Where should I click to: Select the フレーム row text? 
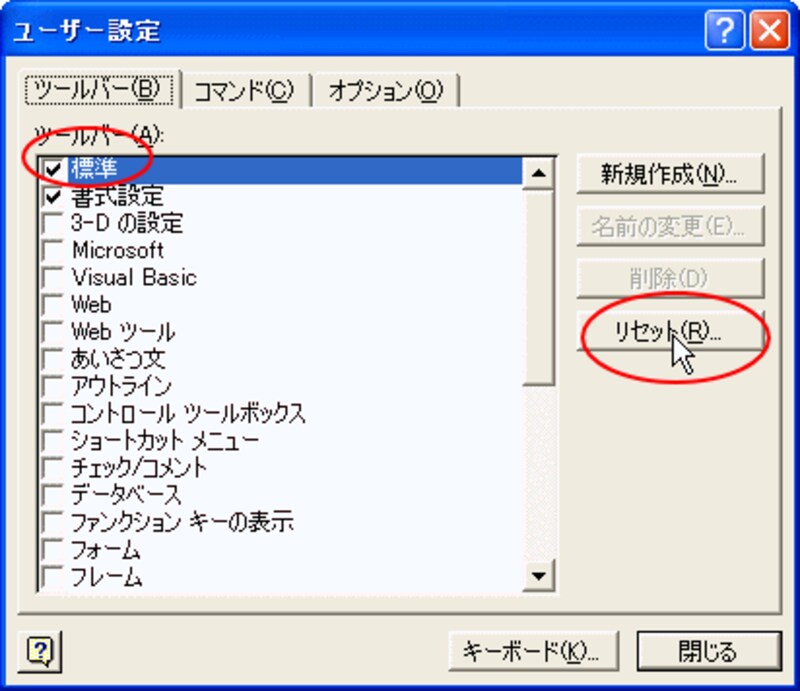107,577
